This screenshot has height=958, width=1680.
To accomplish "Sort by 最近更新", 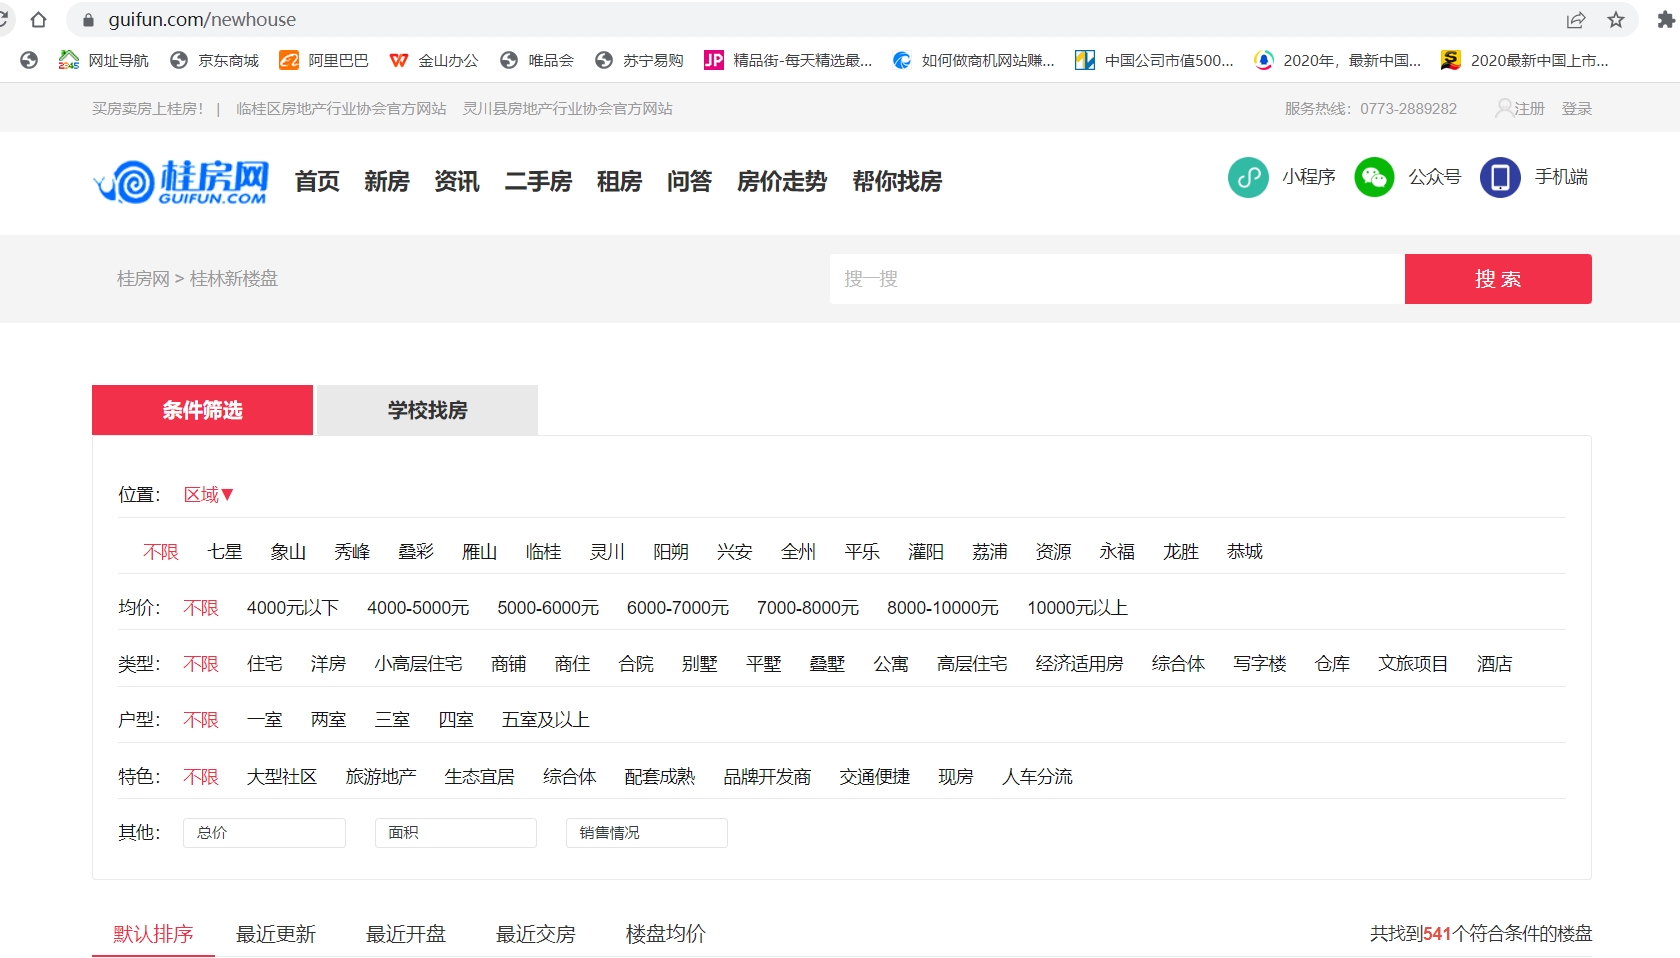I will tap(276, 934).
